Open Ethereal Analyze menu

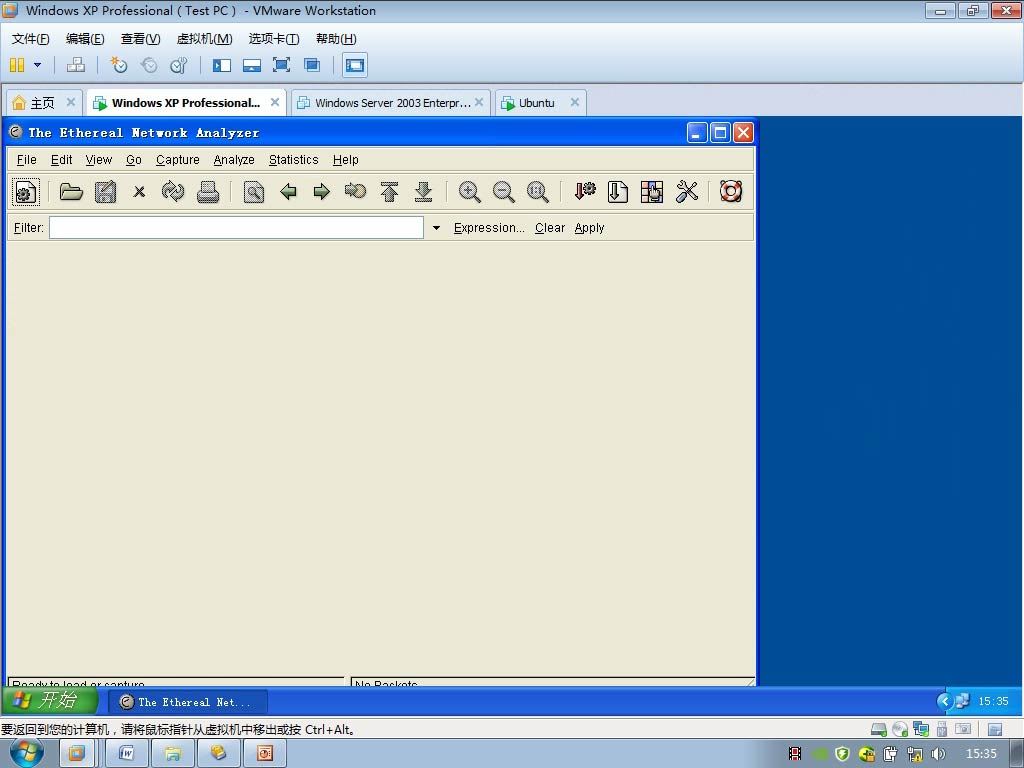[x=234, y=159]
